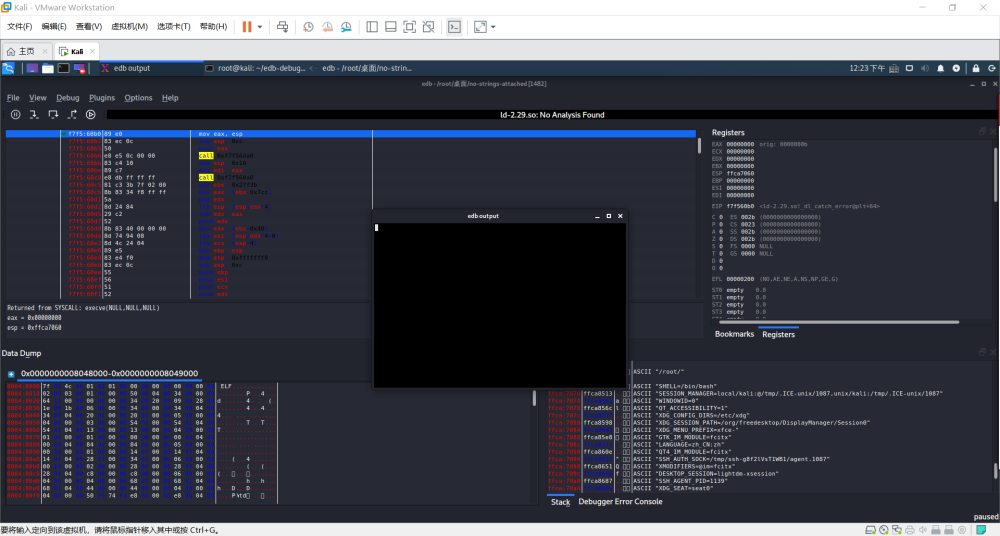Revert to snapshot using VMware toolbar icon
Image resolution: width=1000 pixels, height=536 pixels.
pos(327,27)
